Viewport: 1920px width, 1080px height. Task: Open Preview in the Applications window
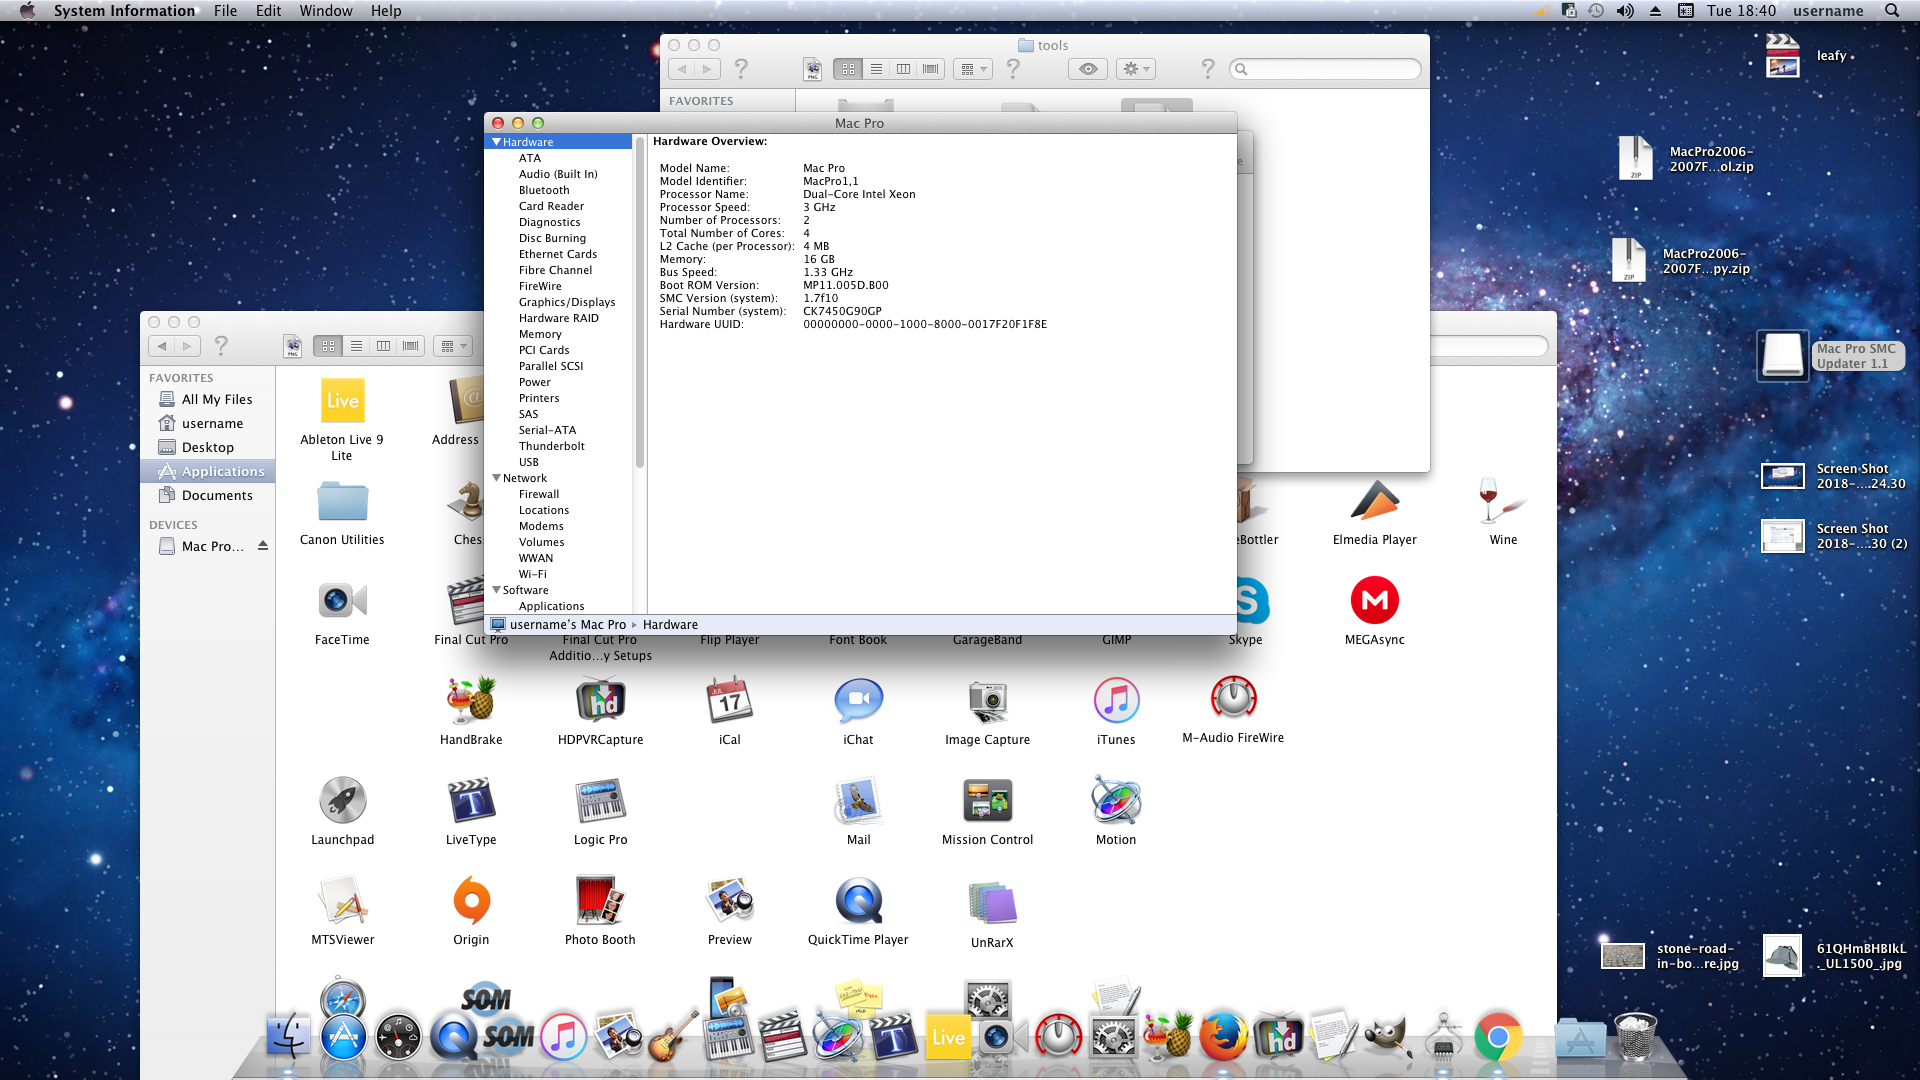(x=730, y=900)
